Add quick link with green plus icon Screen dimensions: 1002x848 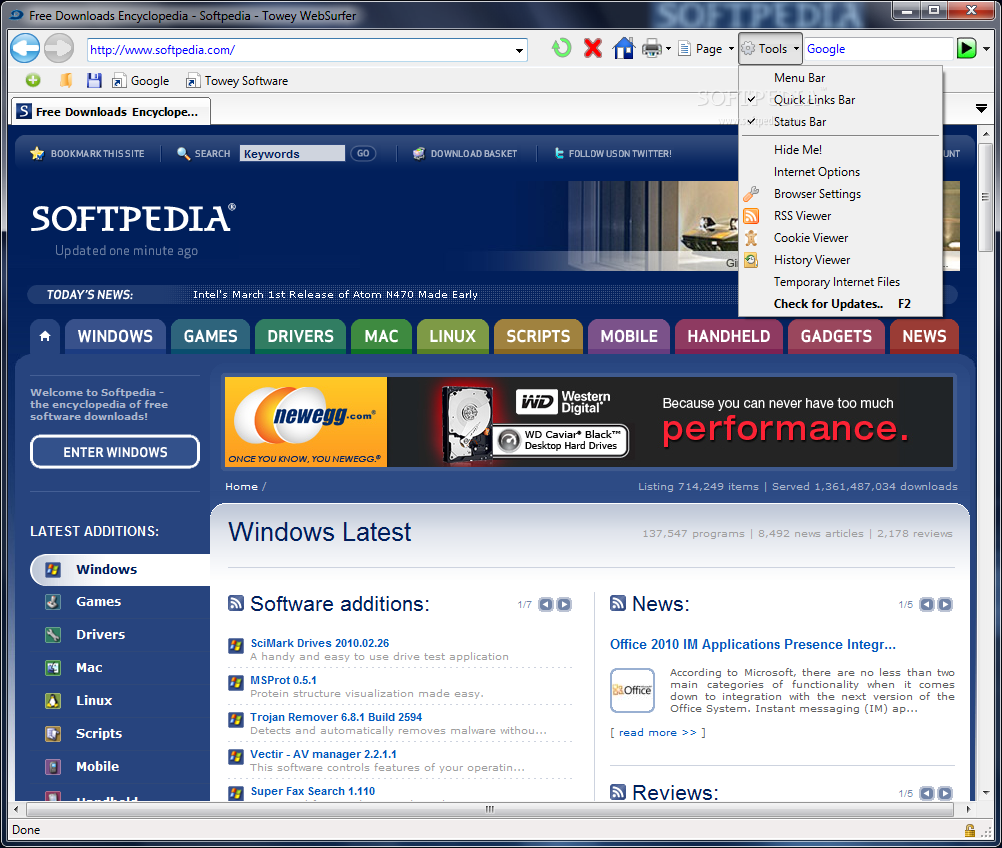(x=33, y=81)
